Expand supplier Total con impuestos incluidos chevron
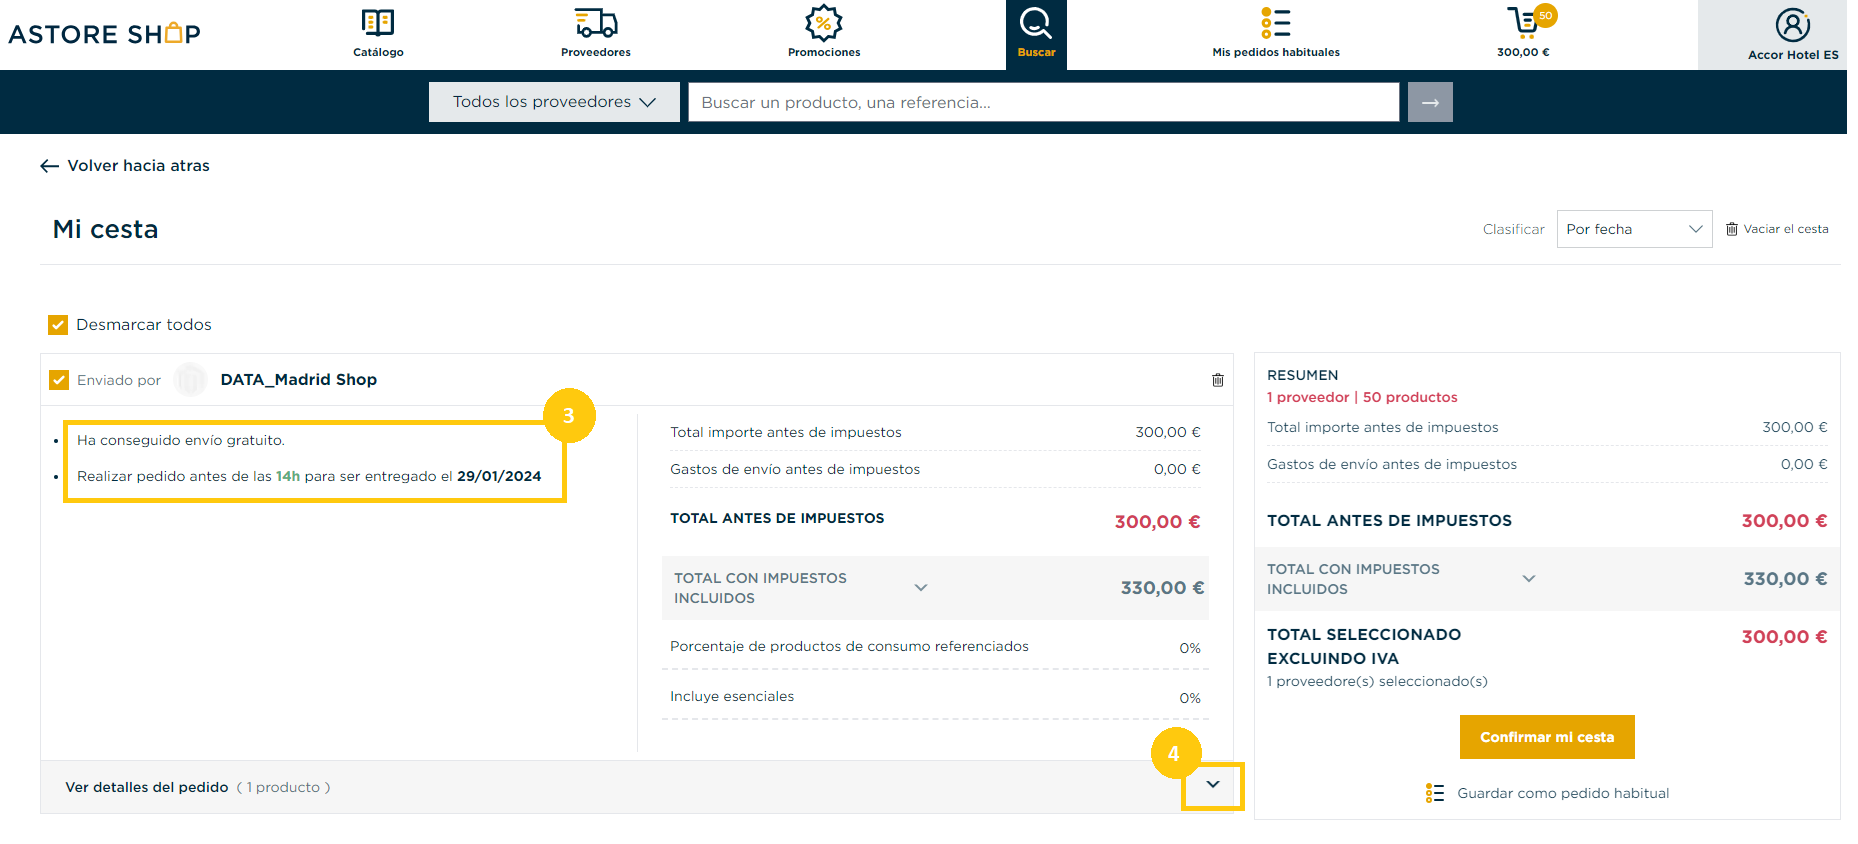1858x844 pixels. click(921, 588)
